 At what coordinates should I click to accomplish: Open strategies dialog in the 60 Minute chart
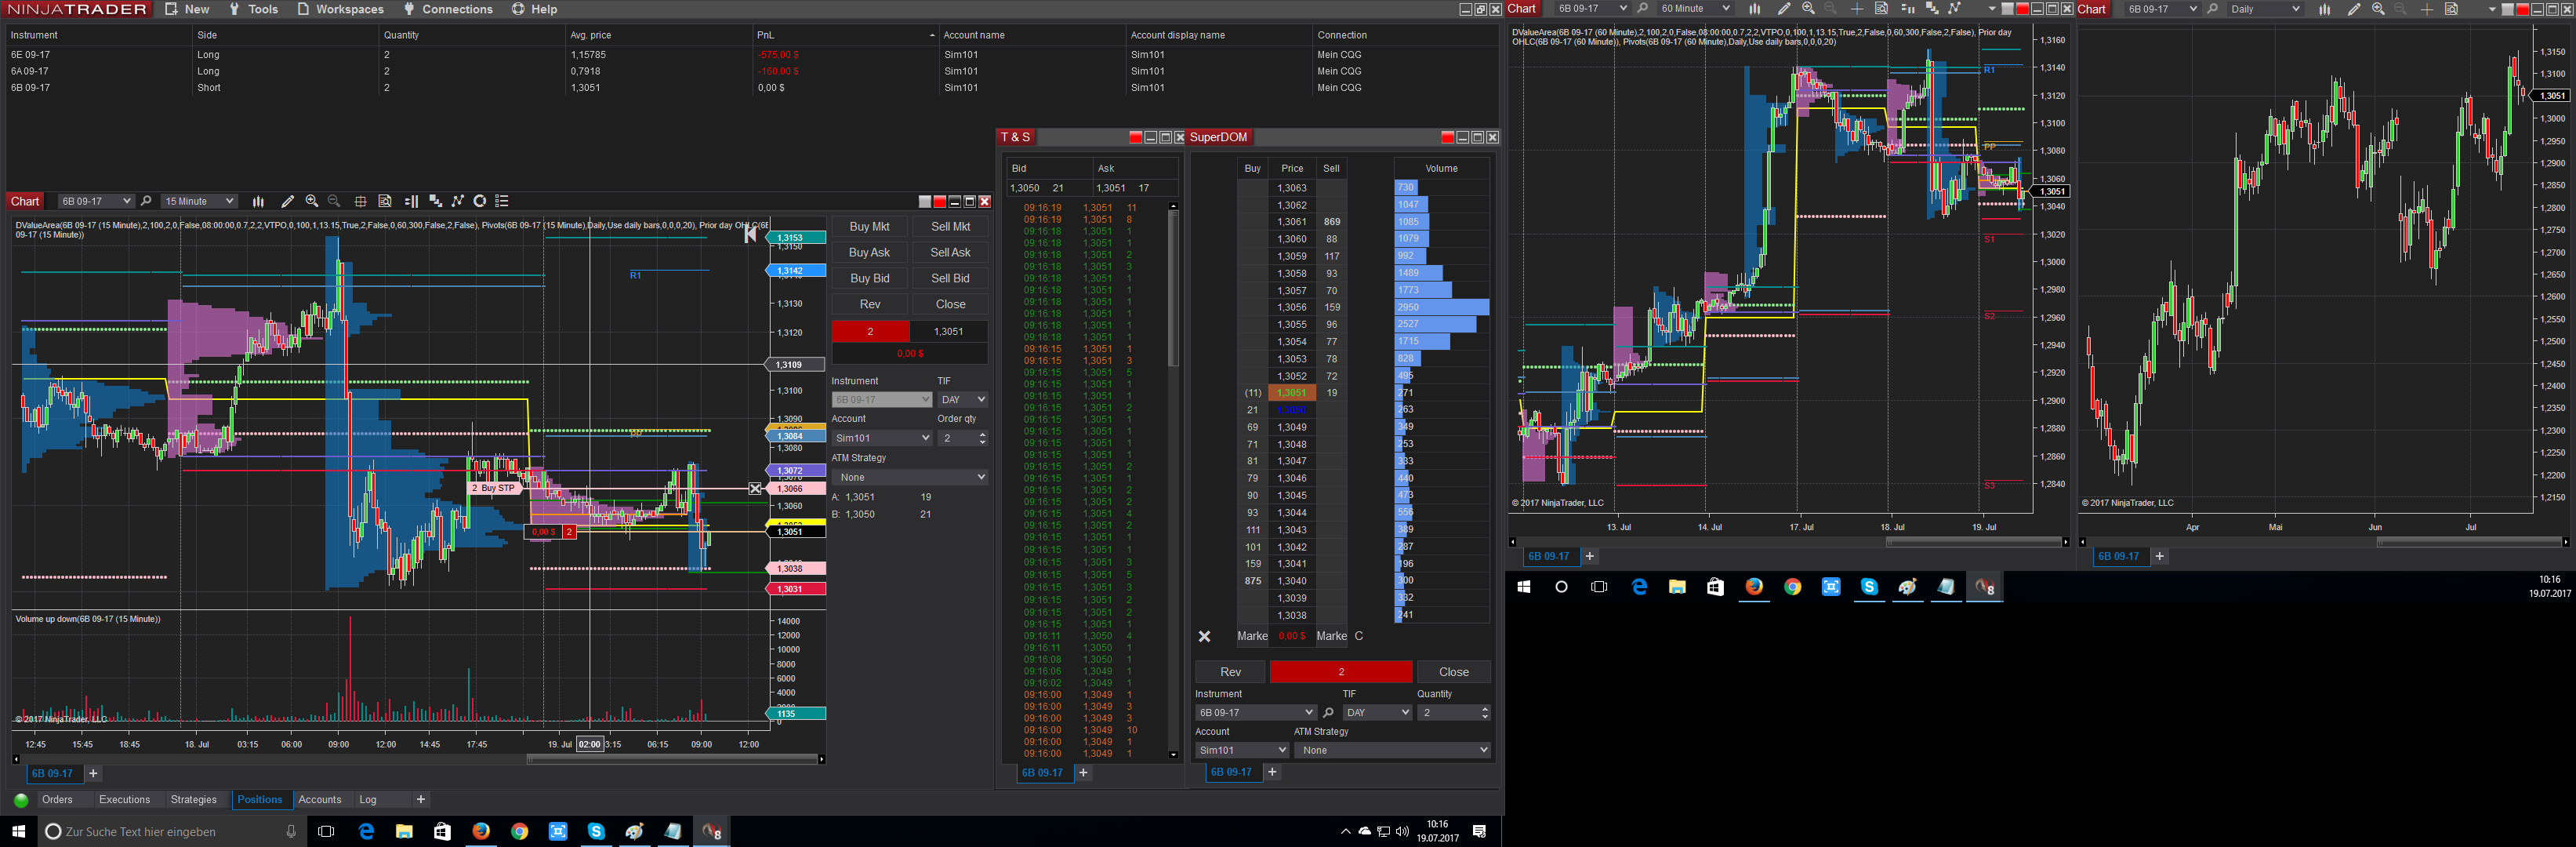pyautogui.click(x=1954, y=9)
